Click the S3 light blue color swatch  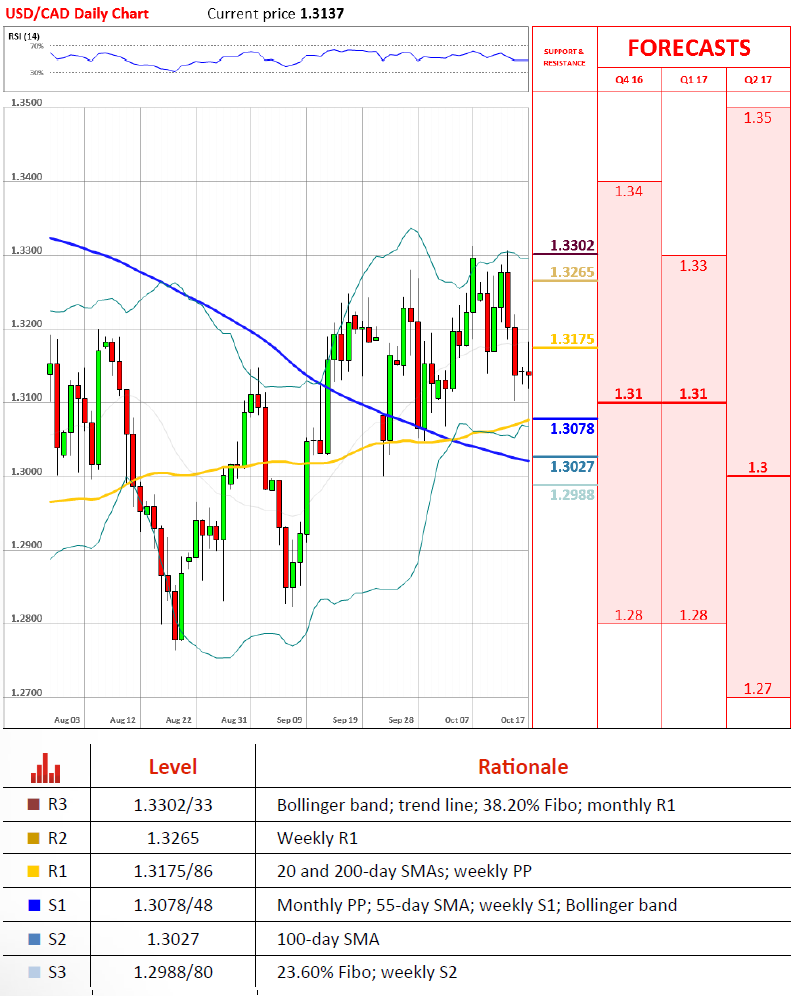(34, 972)
